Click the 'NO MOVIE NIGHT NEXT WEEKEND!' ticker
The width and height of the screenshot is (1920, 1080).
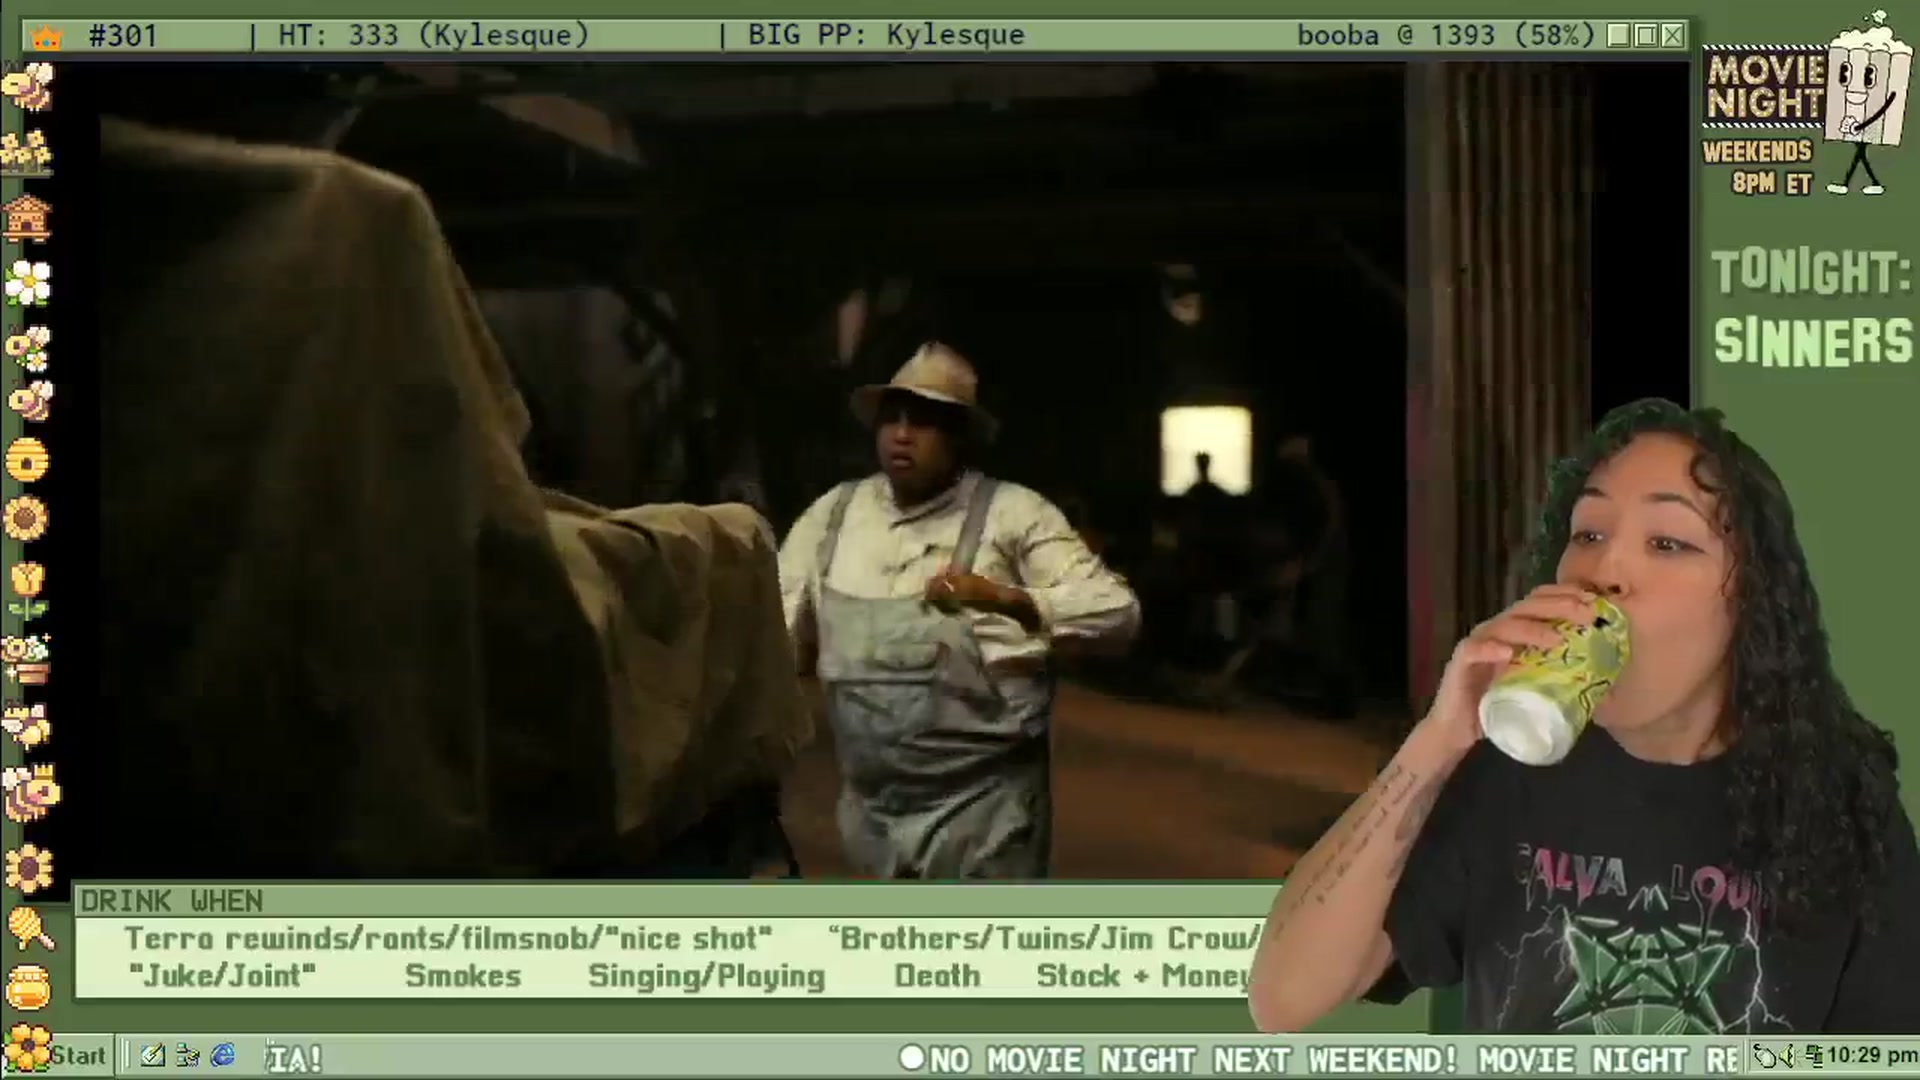(x=1193, y=1059)
